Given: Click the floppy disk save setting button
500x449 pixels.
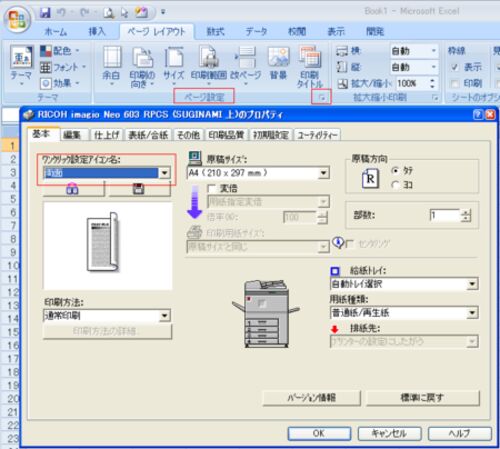Looking at the screenshot, I should coord(139,189).
